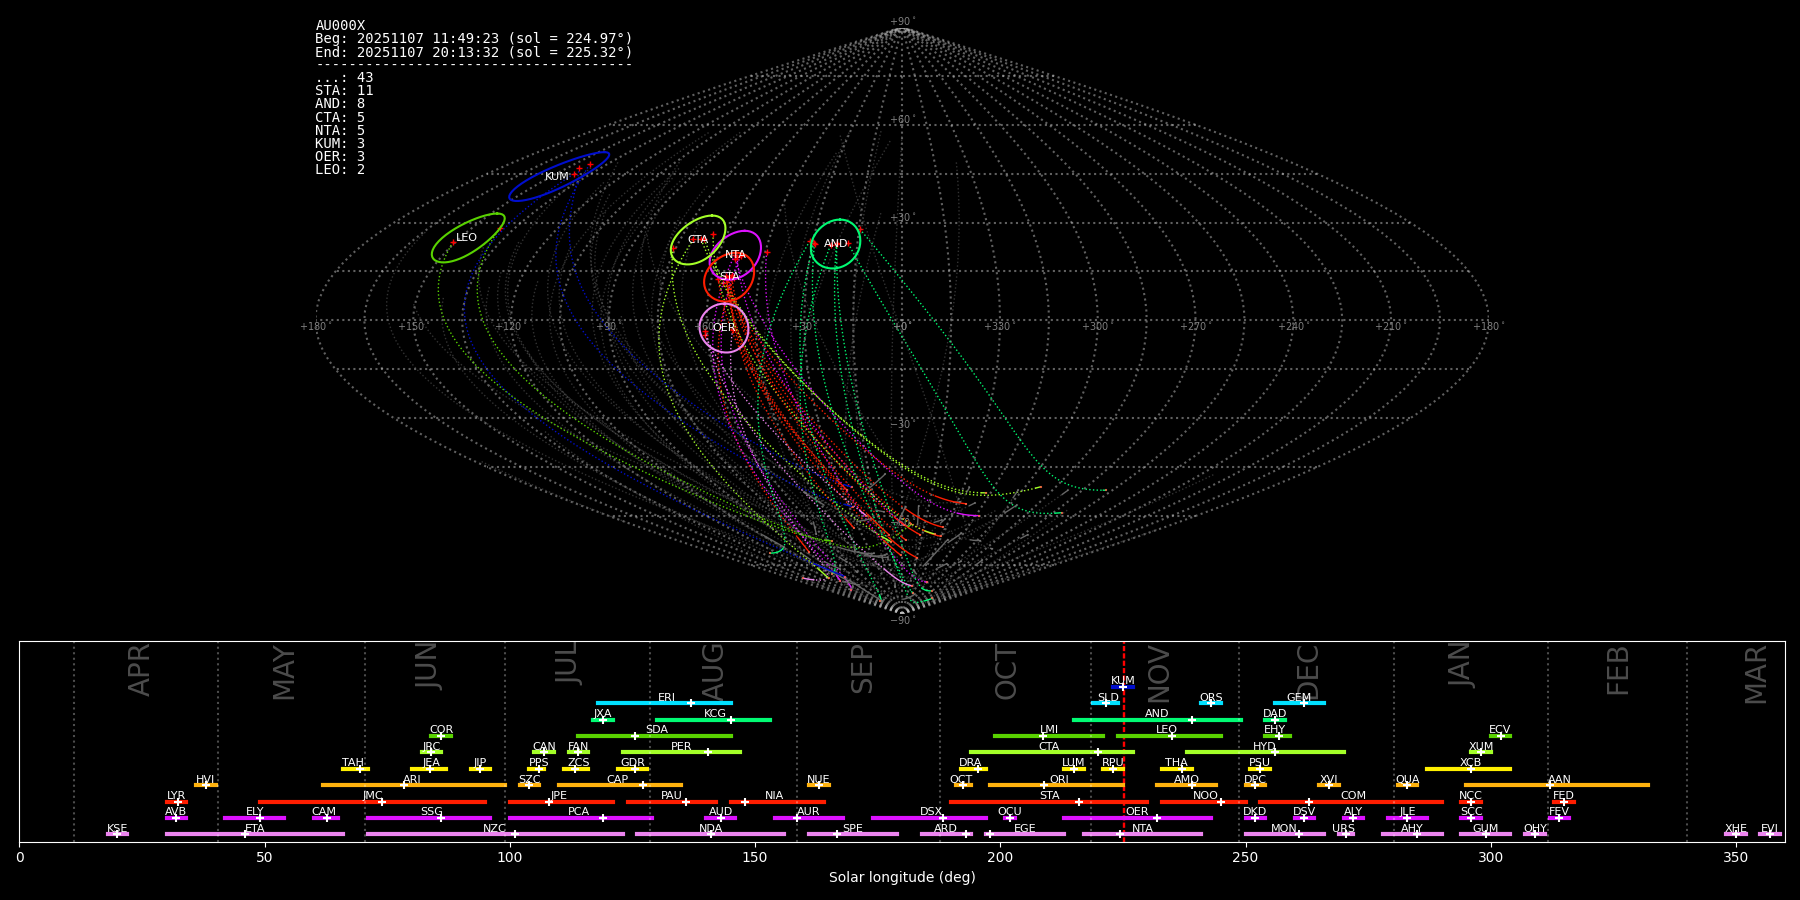
Task: Select the CTA radiant label on sky map
Action: pyautogui.click(x=698, y=240)
